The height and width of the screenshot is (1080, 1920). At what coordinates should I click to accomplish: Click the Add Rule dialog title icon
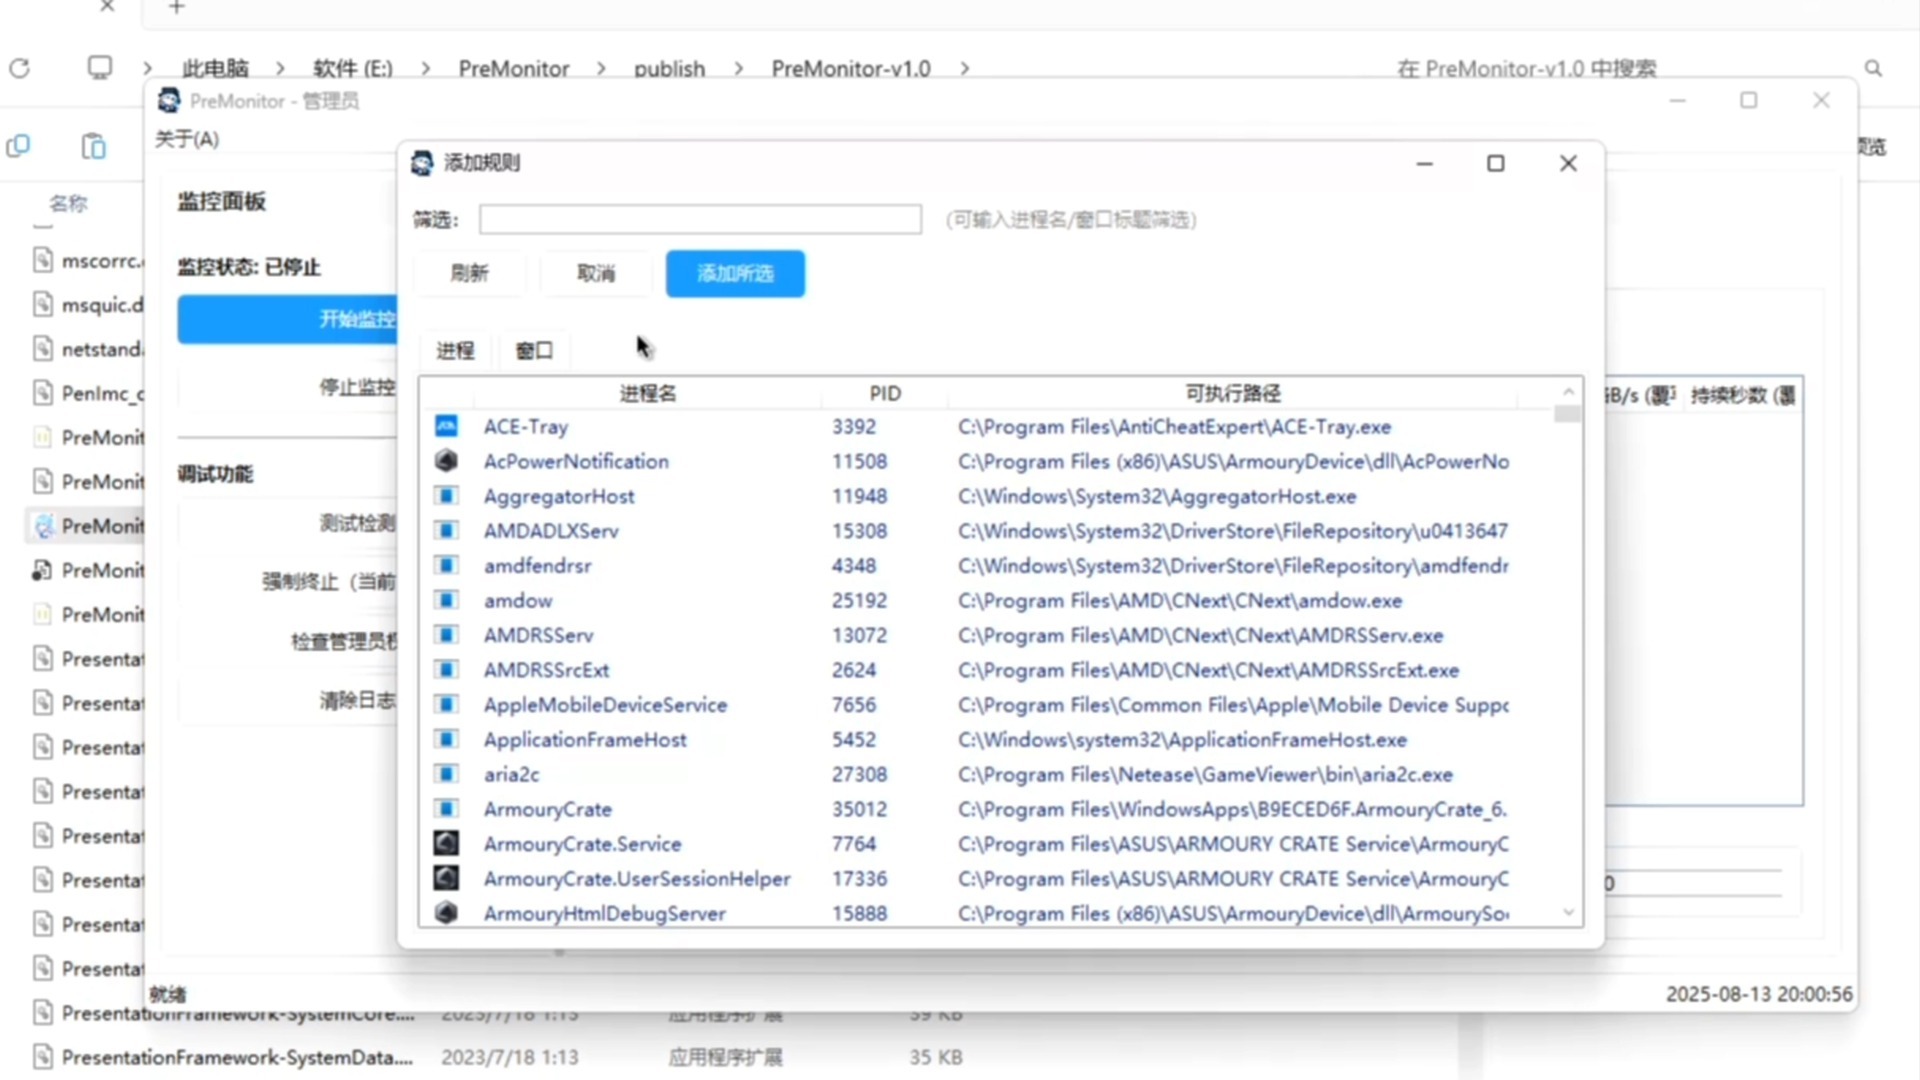pos(422,163)
